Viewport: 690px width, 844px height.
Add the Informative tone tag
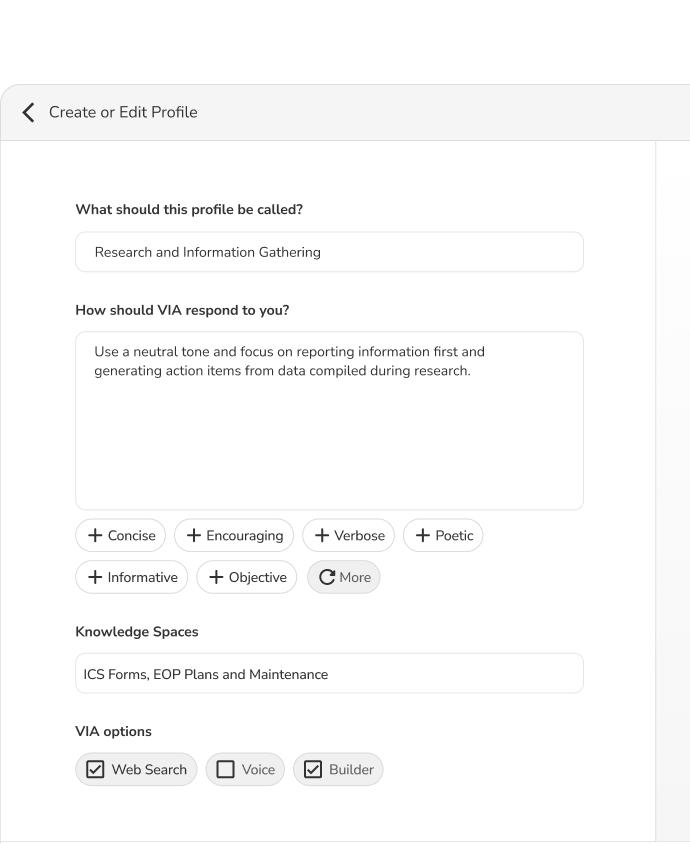(131, 578)
